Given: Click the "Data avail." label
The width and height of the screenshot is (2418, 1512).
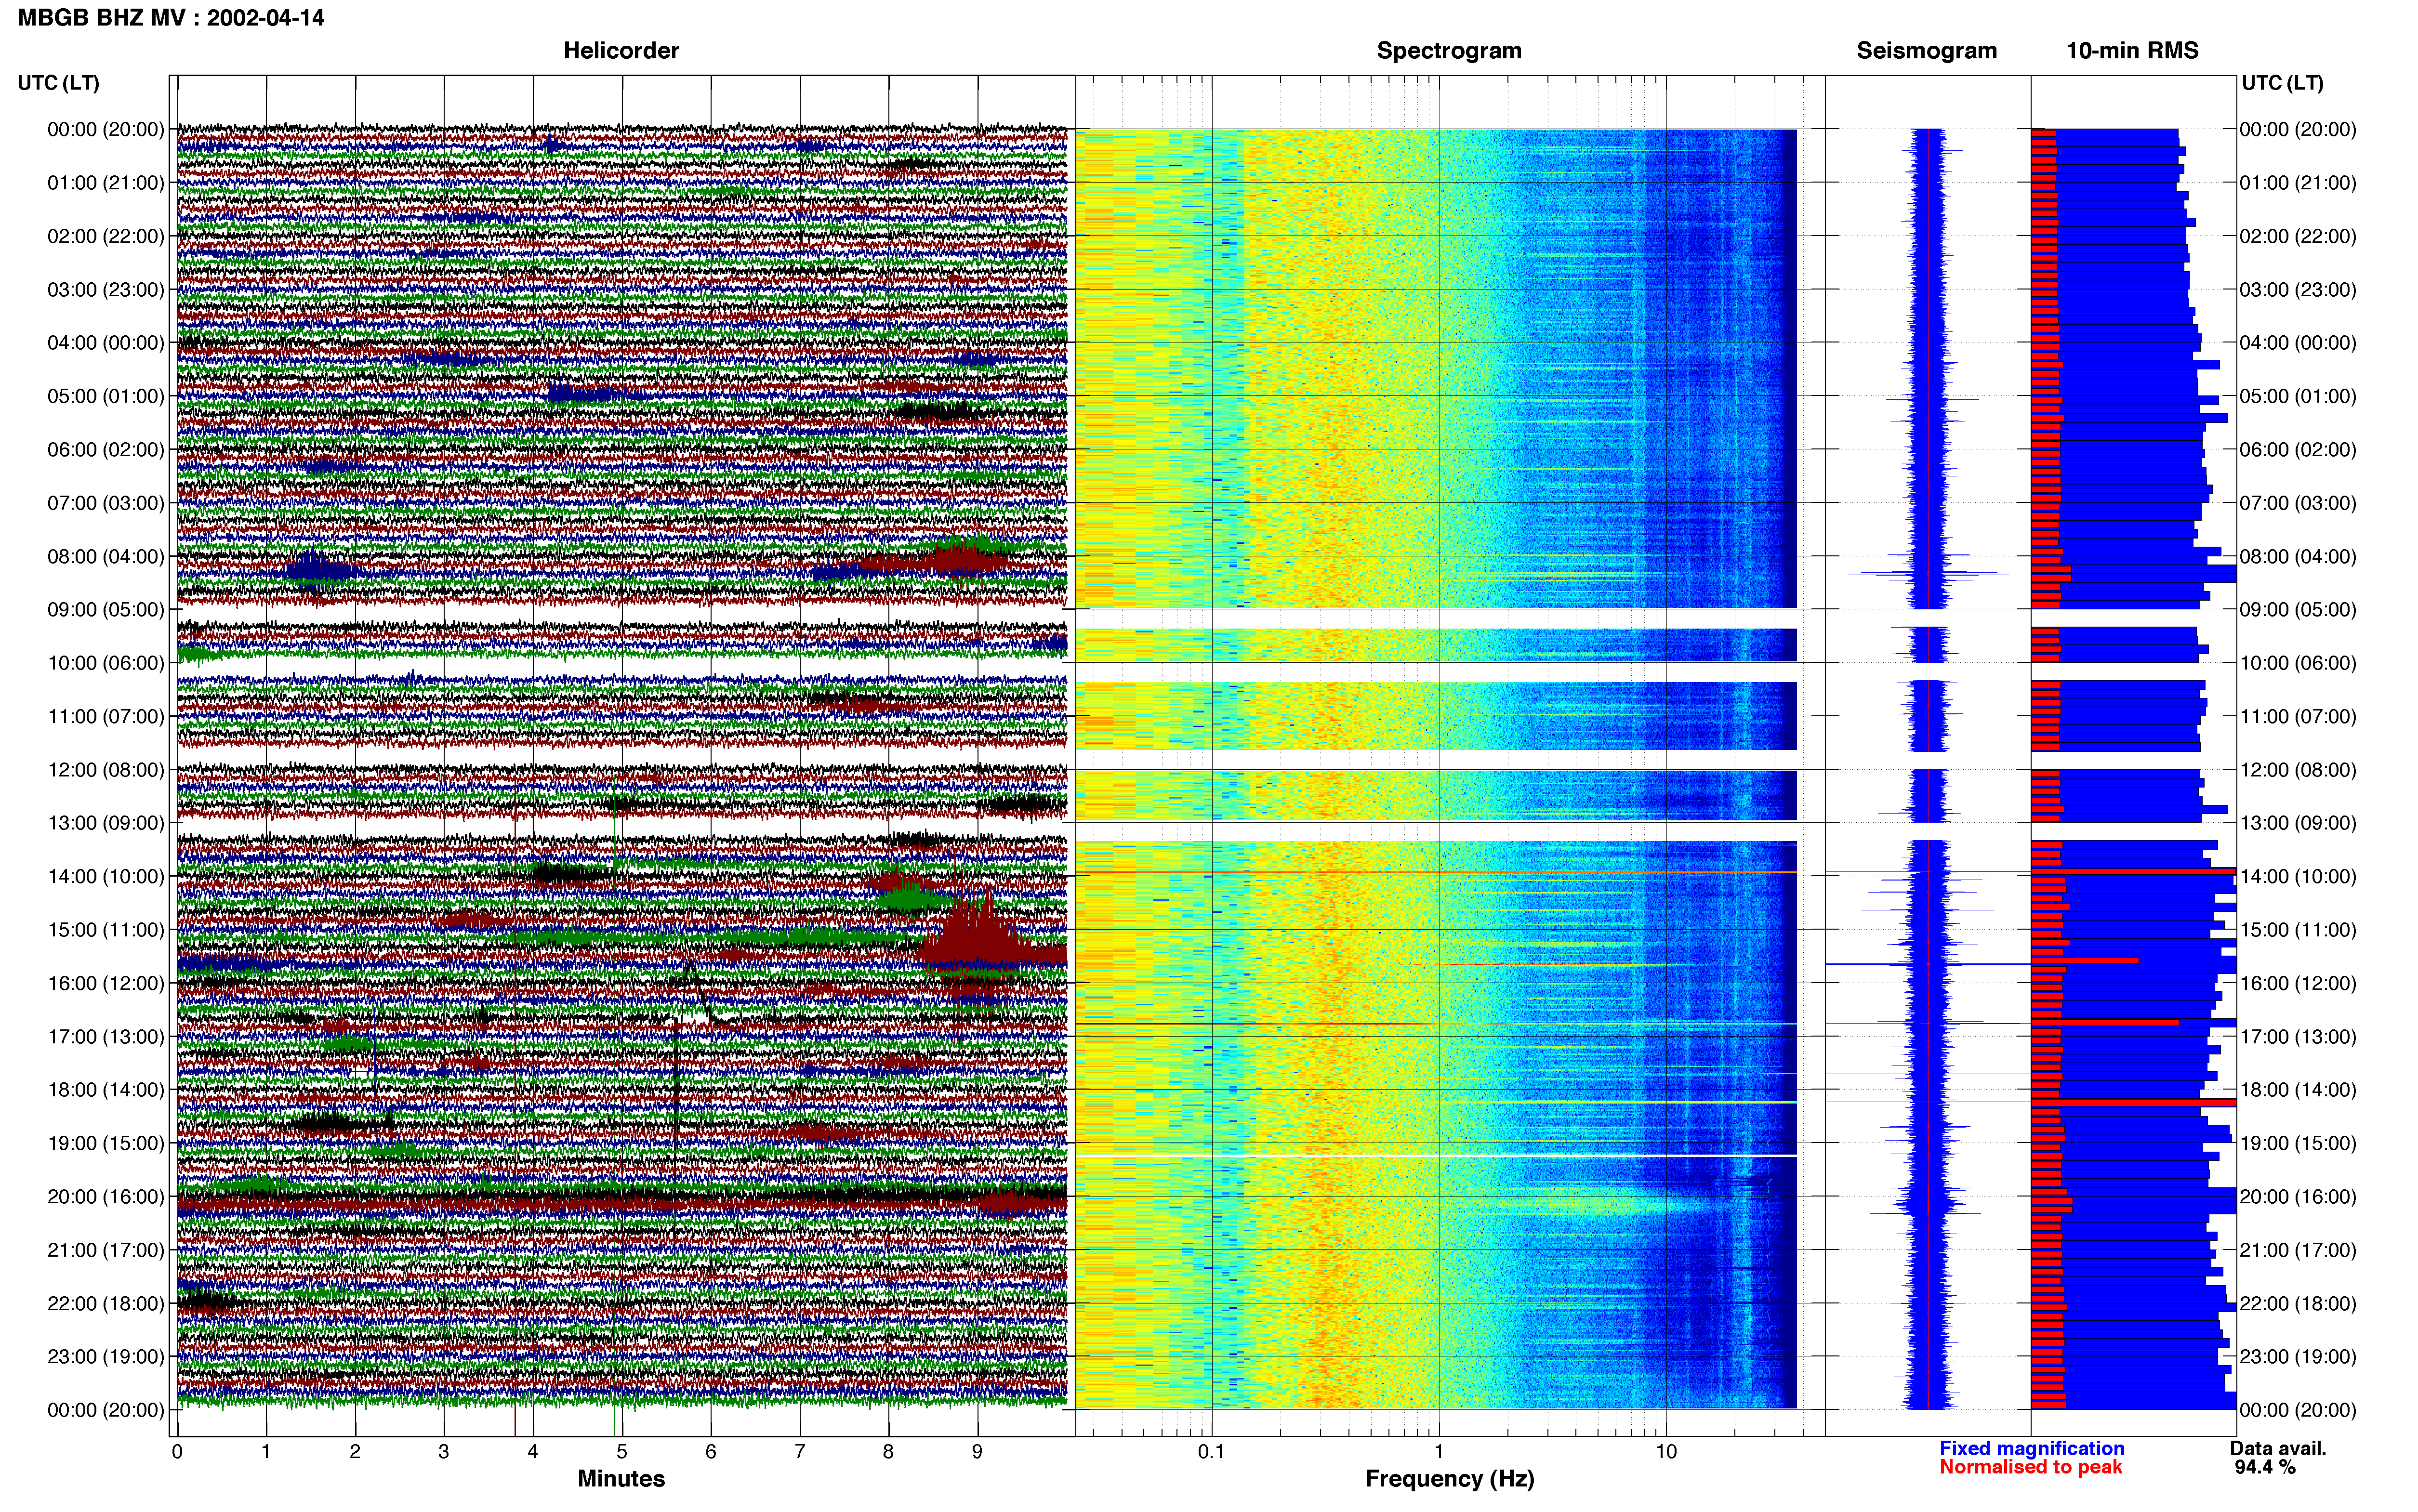Looking at the screenshot, I should [2278, 1448].
